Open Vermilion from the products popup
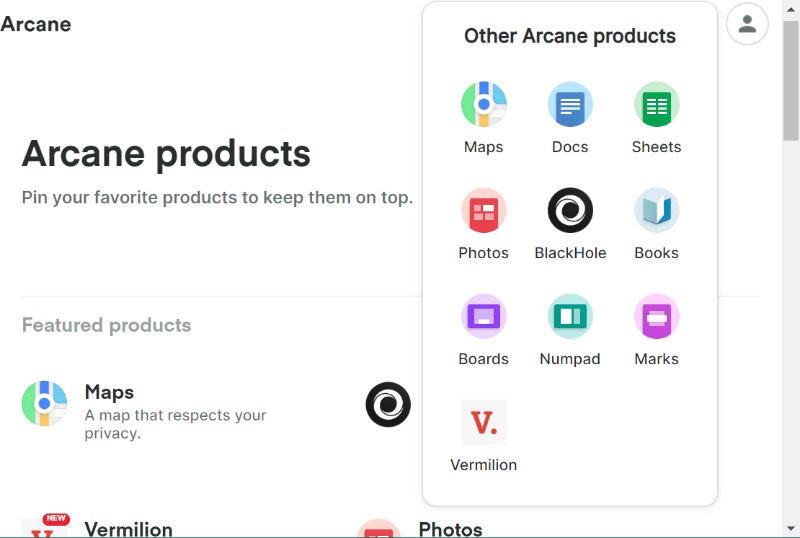800x538 pixels. 484,423
